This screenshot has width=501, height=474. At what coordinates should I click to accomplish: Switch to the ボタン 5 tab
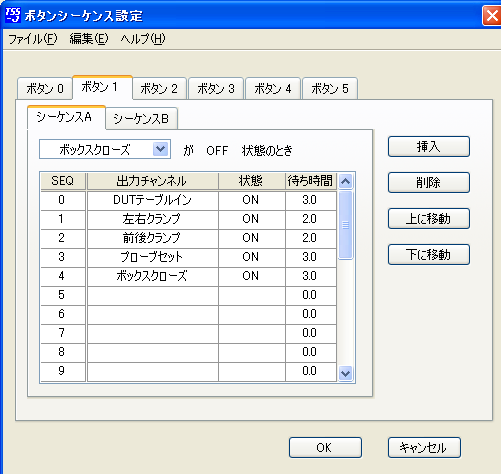(330, 88)
